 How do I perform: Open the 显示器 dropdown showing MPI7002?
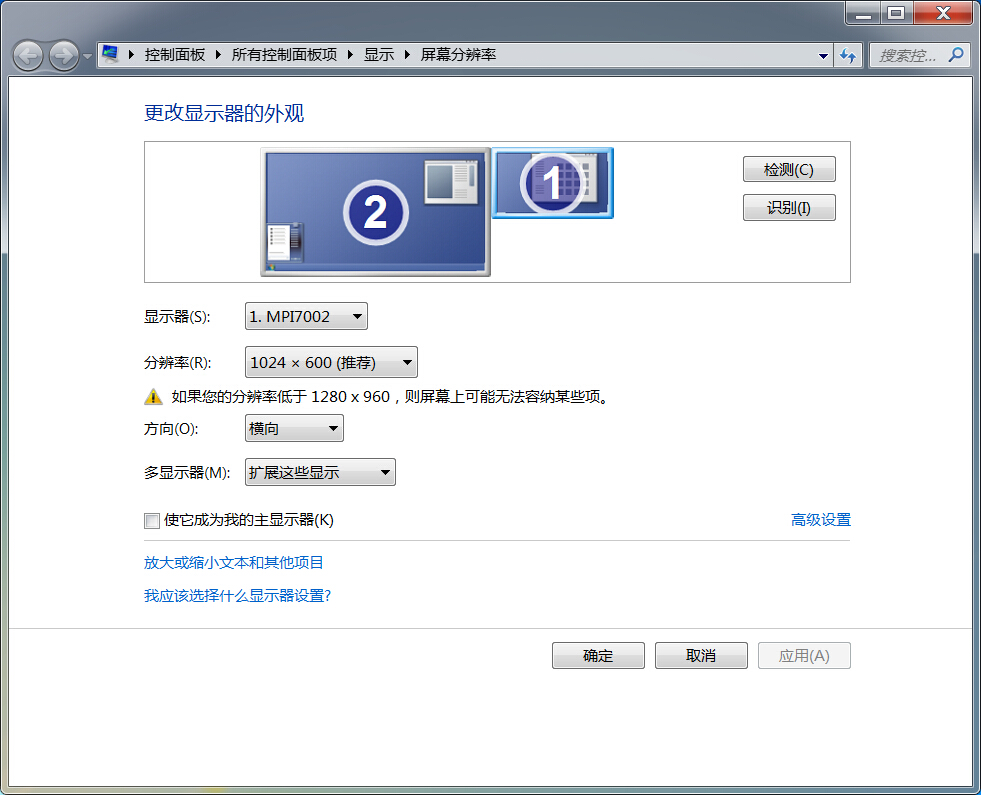coord(306,317)
